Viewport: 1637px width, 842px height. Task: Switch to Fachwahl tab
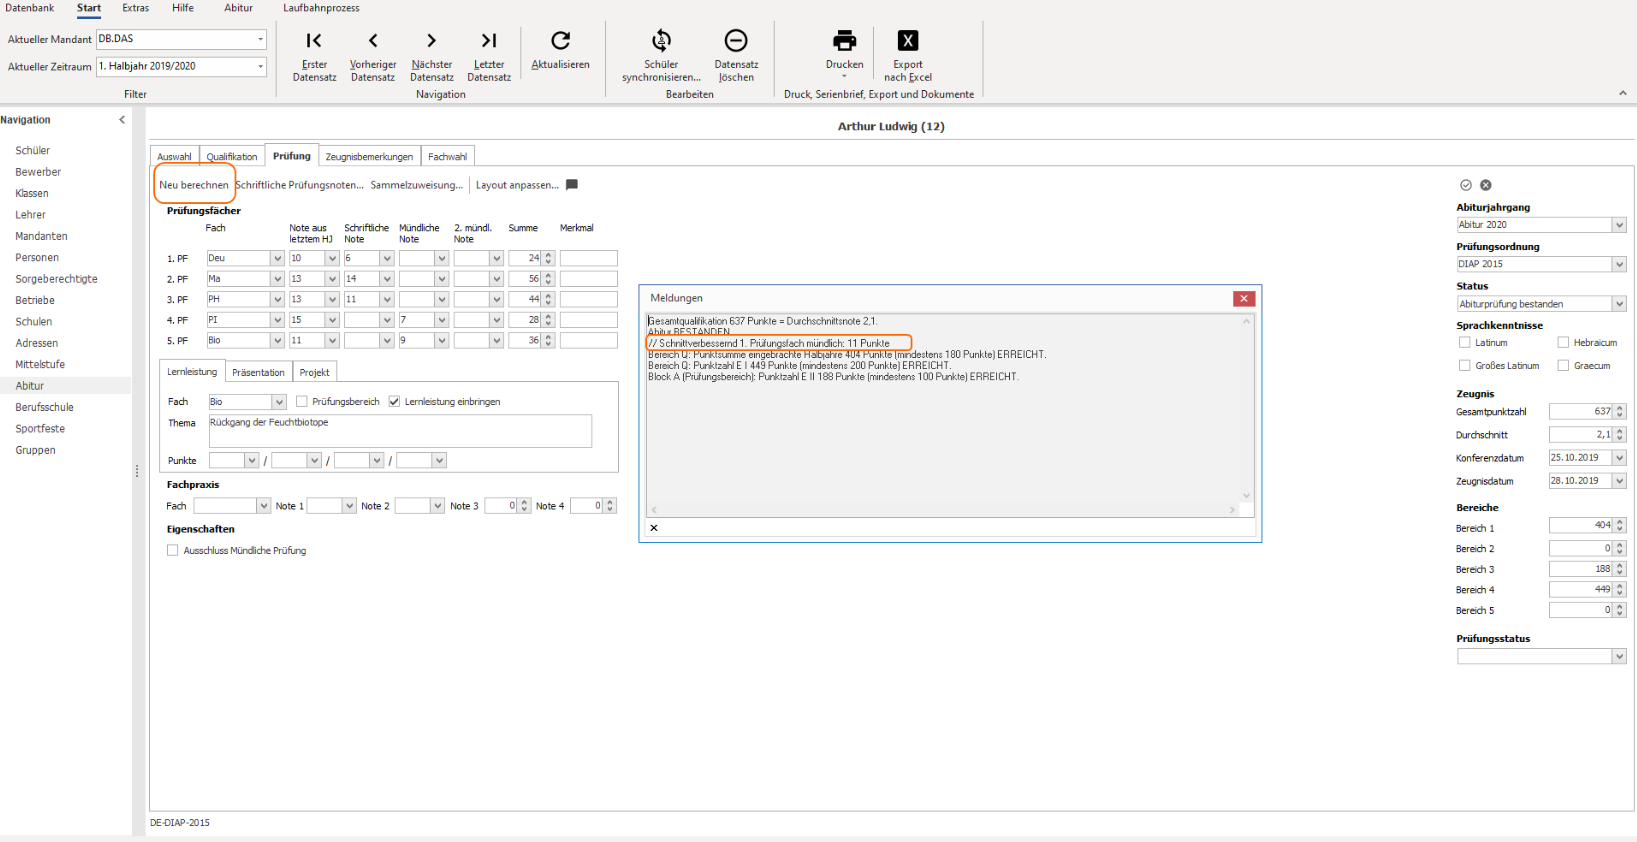pos(447,156)
